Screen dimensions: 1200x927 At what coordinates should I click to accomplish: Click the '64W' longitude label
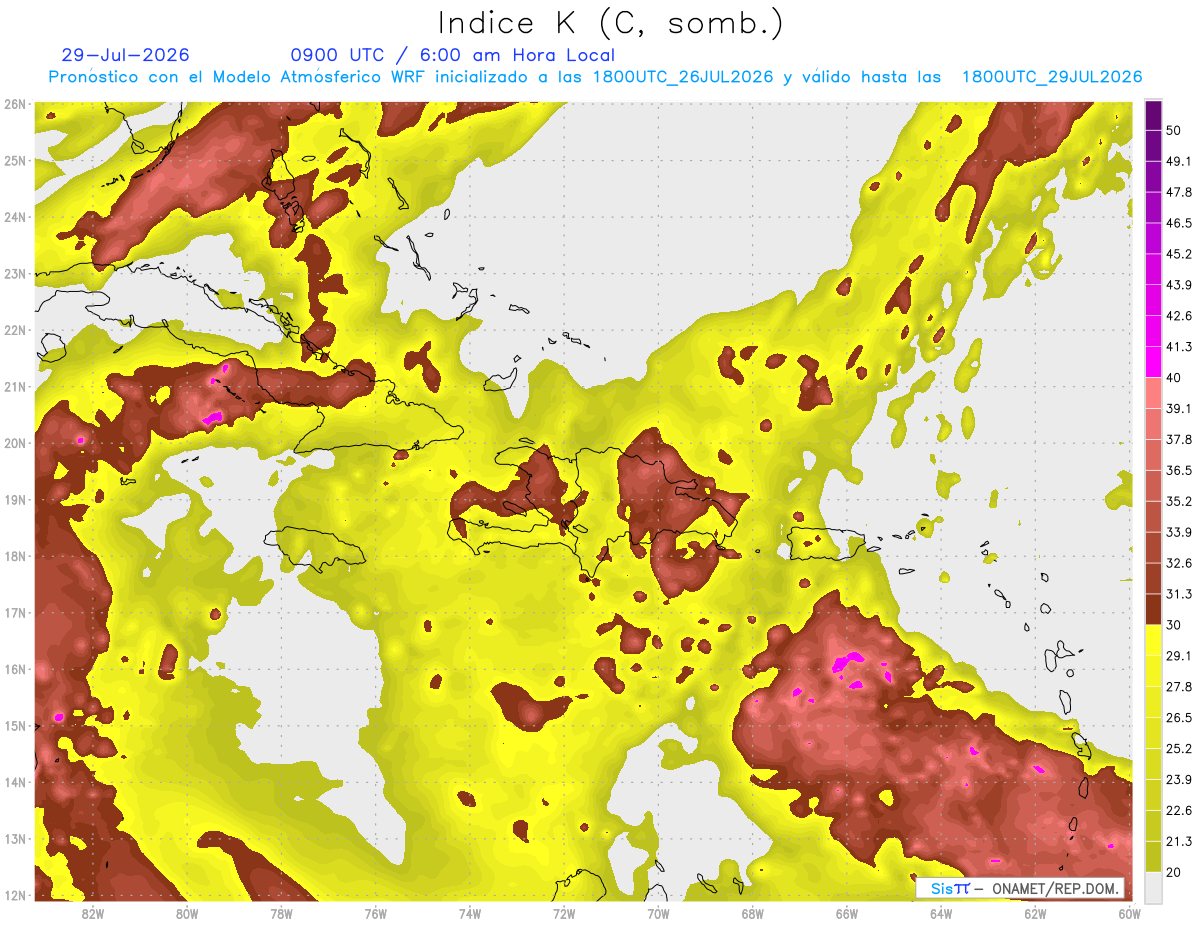click(x=941, y=914)
